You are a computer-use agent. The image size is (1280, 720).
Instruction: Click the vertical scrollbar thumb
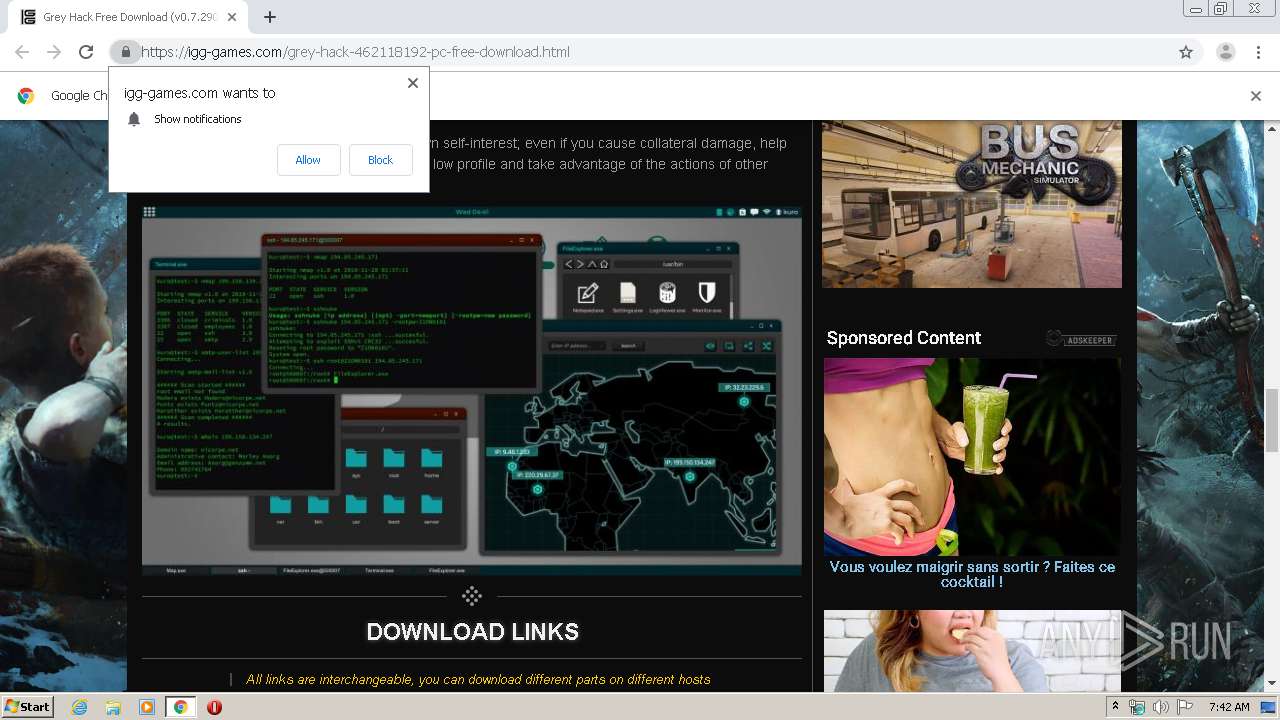[1272, 421]
